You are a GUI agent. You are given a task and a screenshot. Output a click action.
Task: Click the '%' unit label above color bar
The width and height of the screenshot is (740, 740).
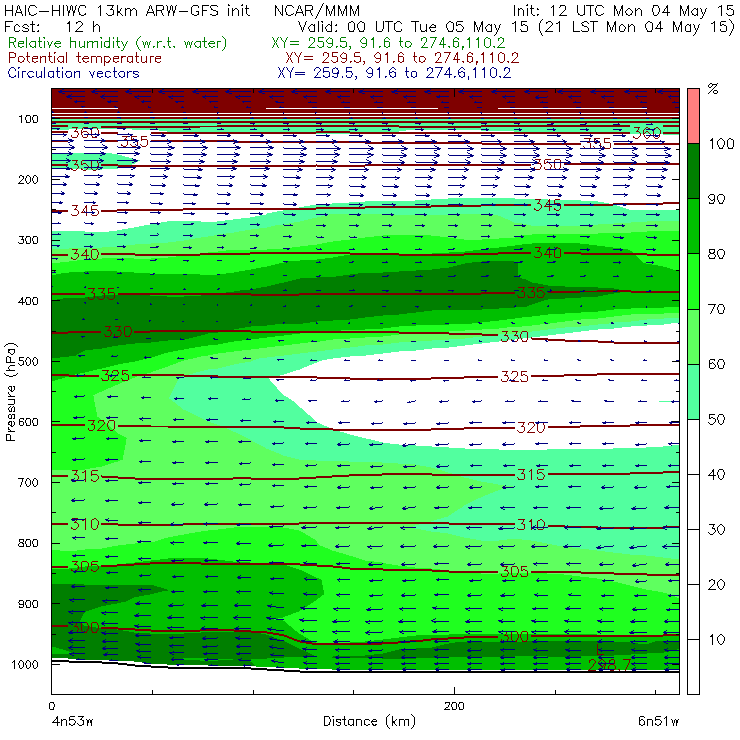tap(713, 89)
